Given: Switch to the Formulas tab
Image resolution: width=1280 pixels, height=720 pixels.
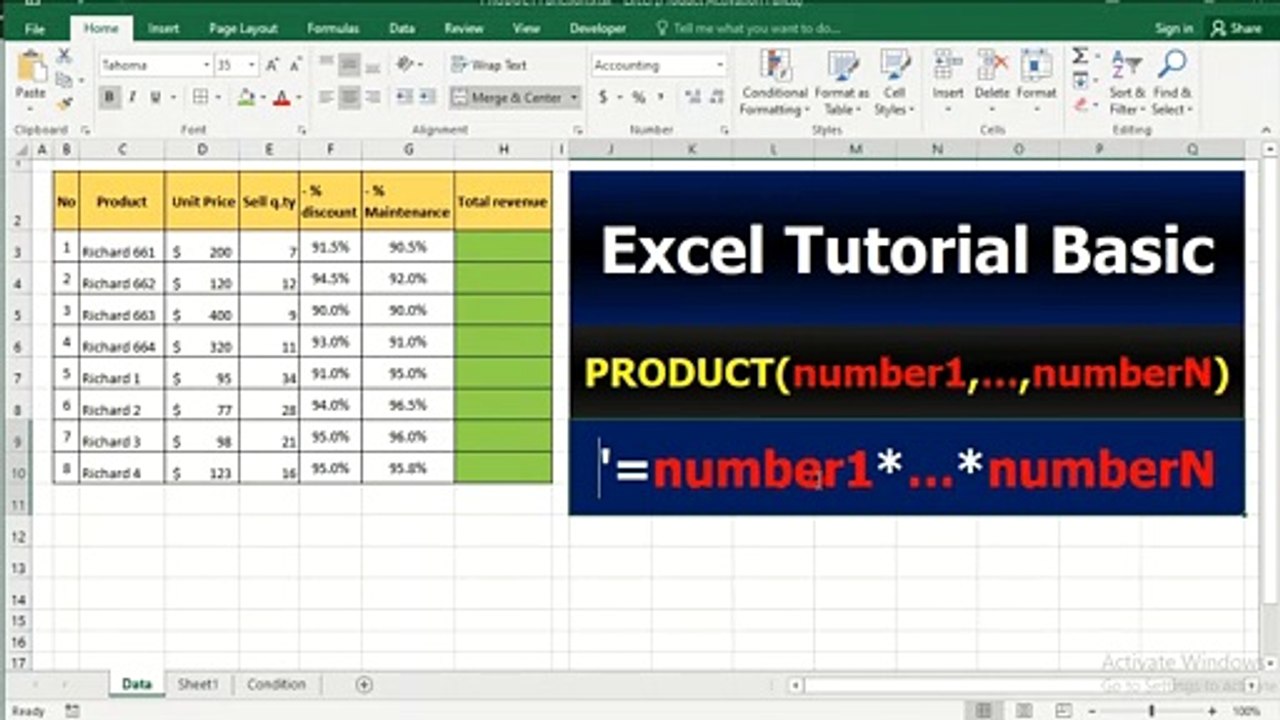Looking at the screenshot, I should coord(333,29).
